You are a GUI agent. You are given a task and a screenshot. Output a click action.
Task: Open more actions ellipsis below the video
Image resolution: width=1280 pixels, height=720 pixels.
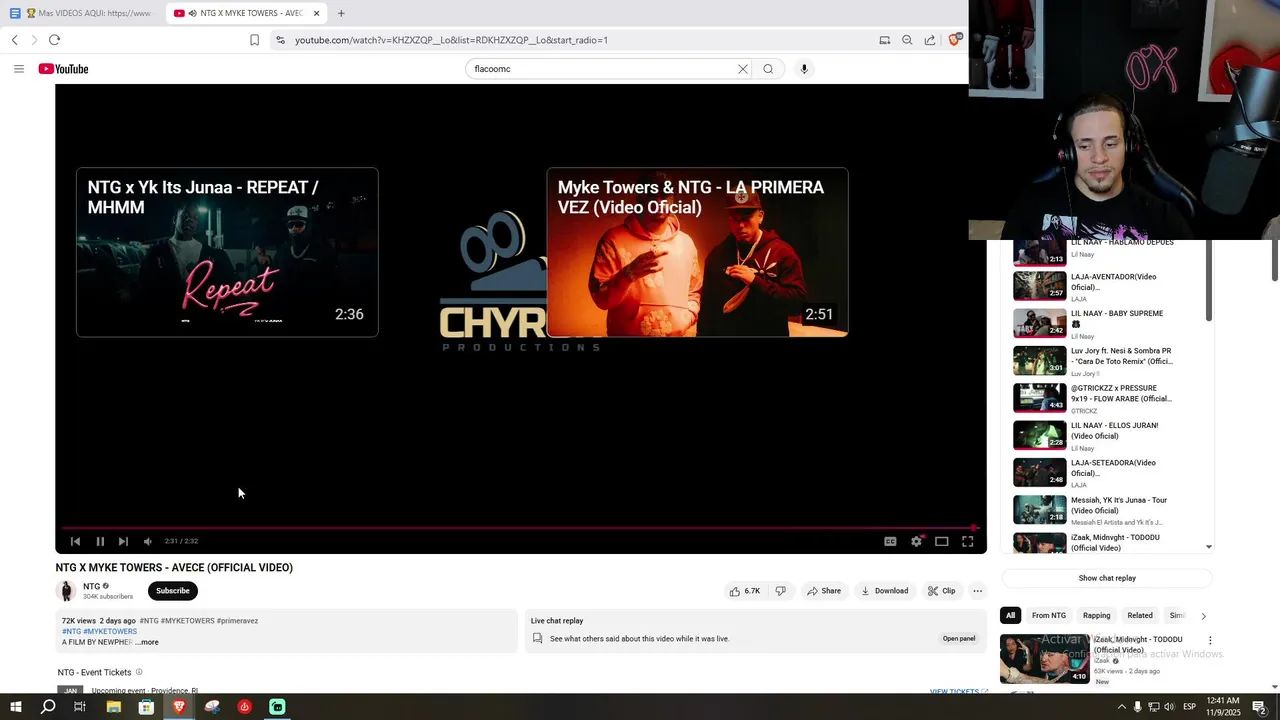point(977,591)
